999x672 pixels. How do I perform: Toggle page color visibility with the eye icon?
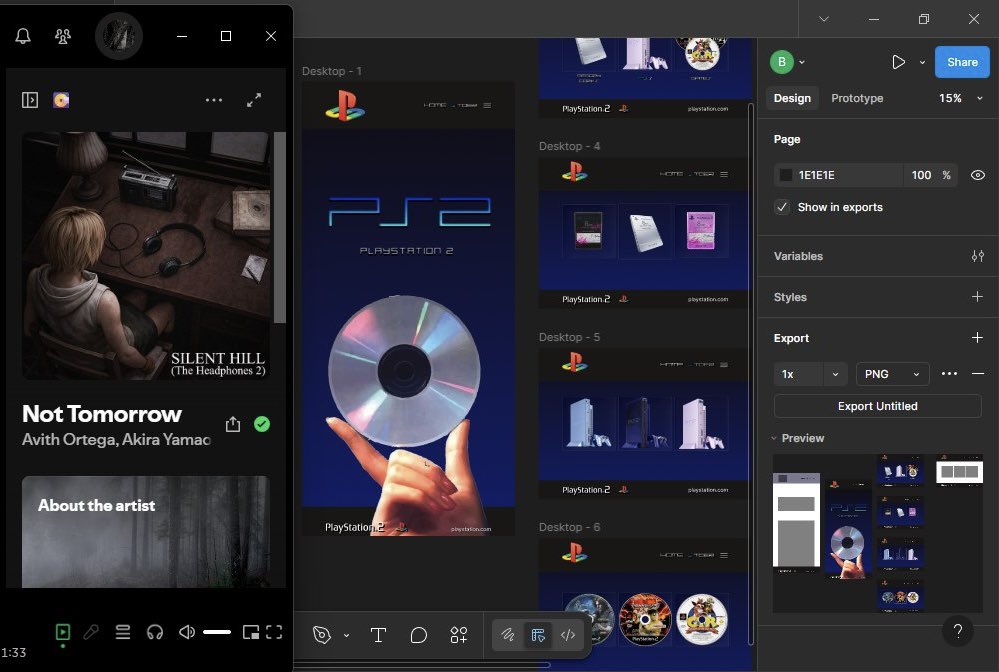(977, 175)
